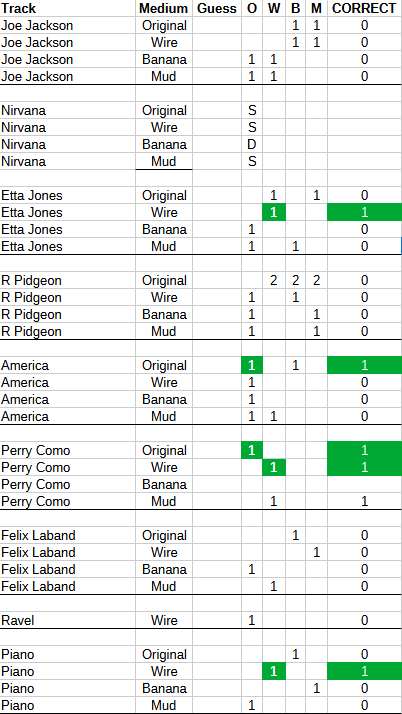Select the Nirvana Banana cell containing D
Viewport: 402px width, 714px height.
(252, 145)
